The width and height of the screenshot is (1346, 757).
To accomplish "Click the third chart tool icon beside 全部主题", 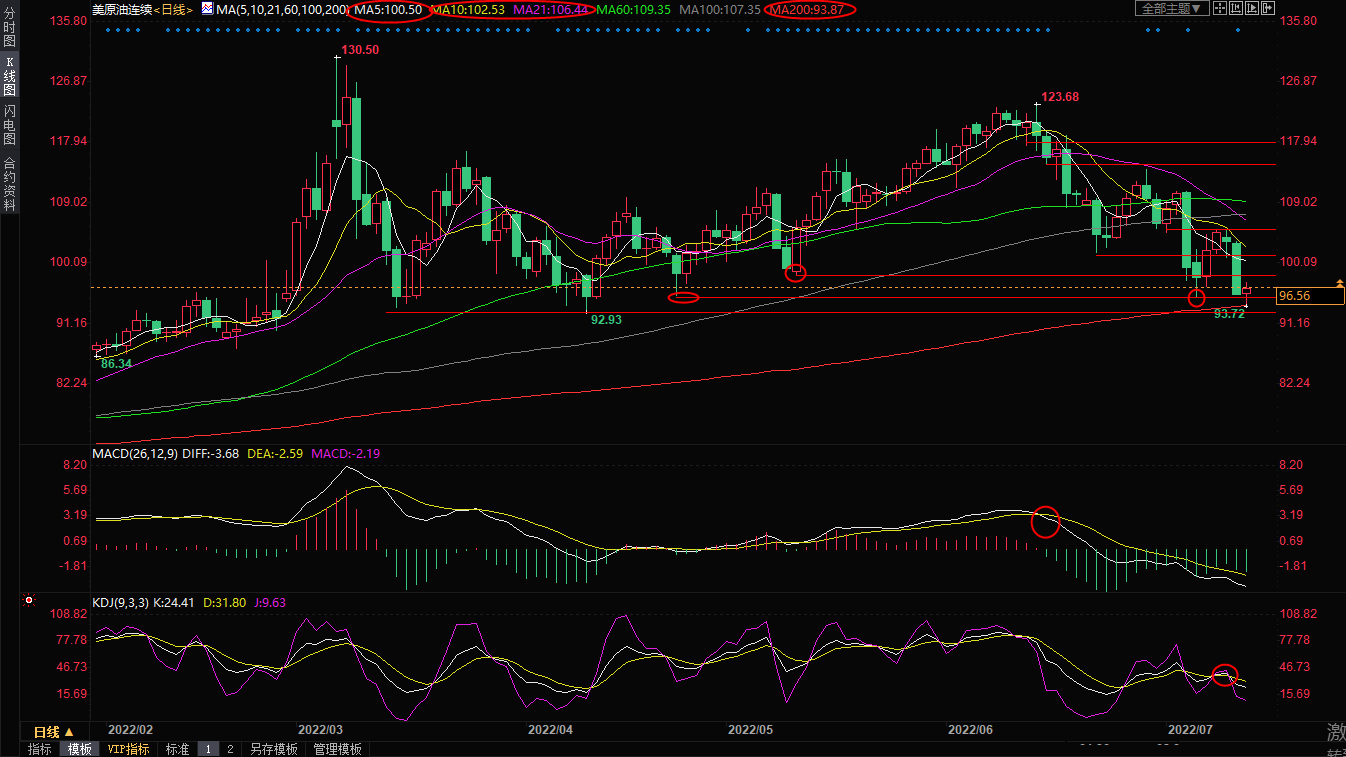I will [1252, 9].
